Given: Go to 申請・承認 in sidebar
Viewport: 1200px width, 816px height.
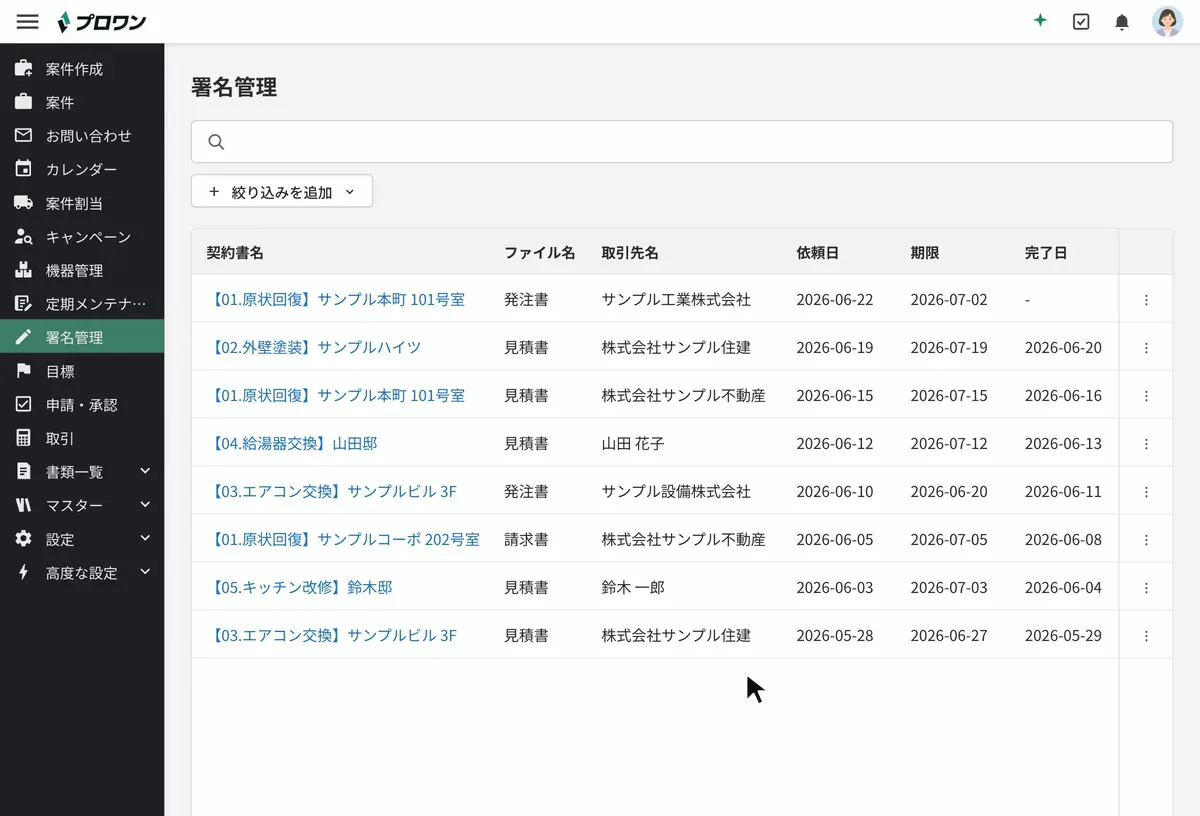Looking at the screenshot, I should coord(82,405).
